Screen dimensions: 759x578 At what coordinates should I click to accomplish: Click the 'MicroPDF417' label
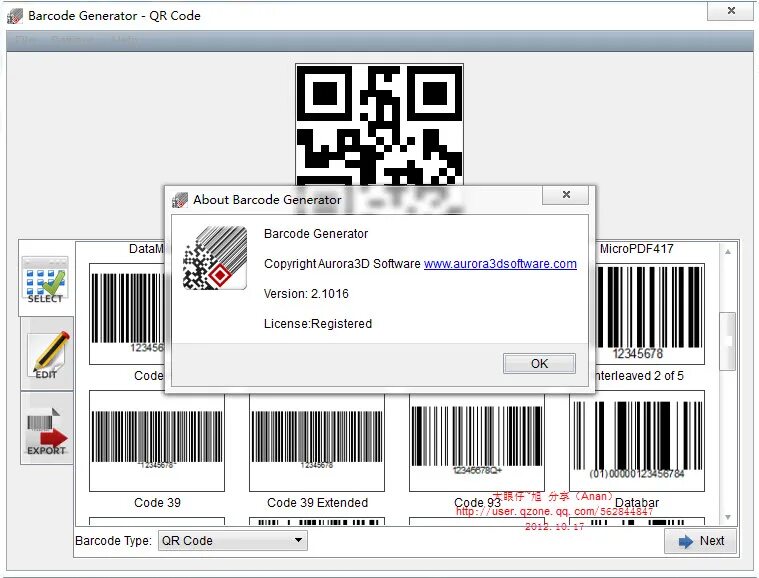click(637, 249)
